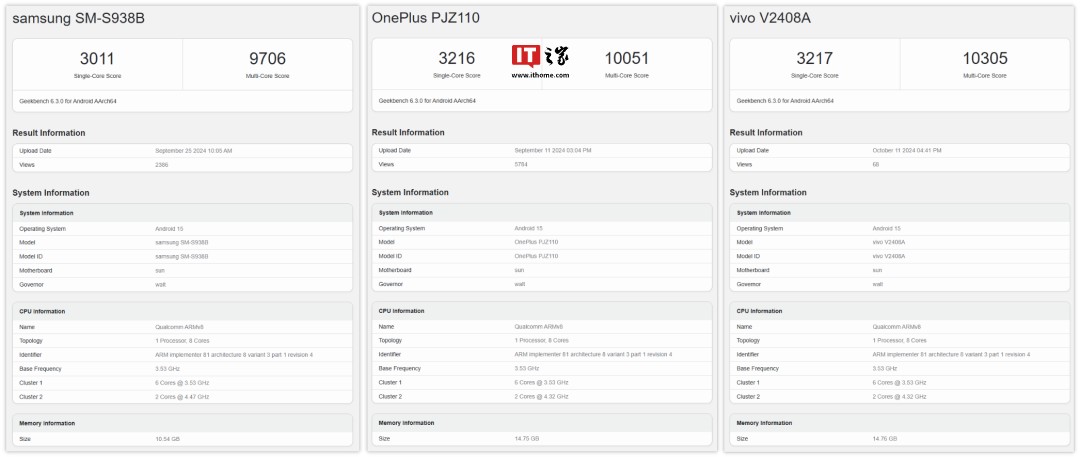Click Model ID value 'samsung SM-S938B'
Image resolution: width=1080 pixels, height=457 pixels.
tap(182, 256)
